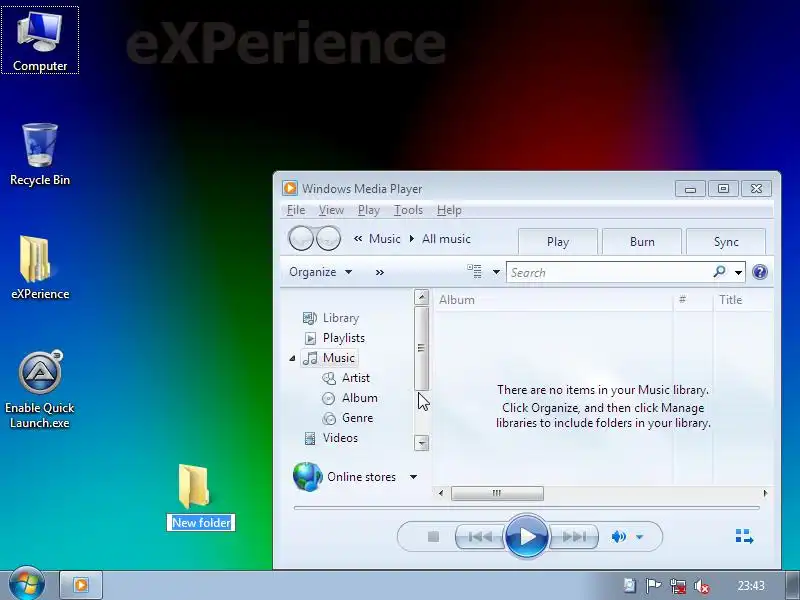Click the network tray icon

coord(678,586)
